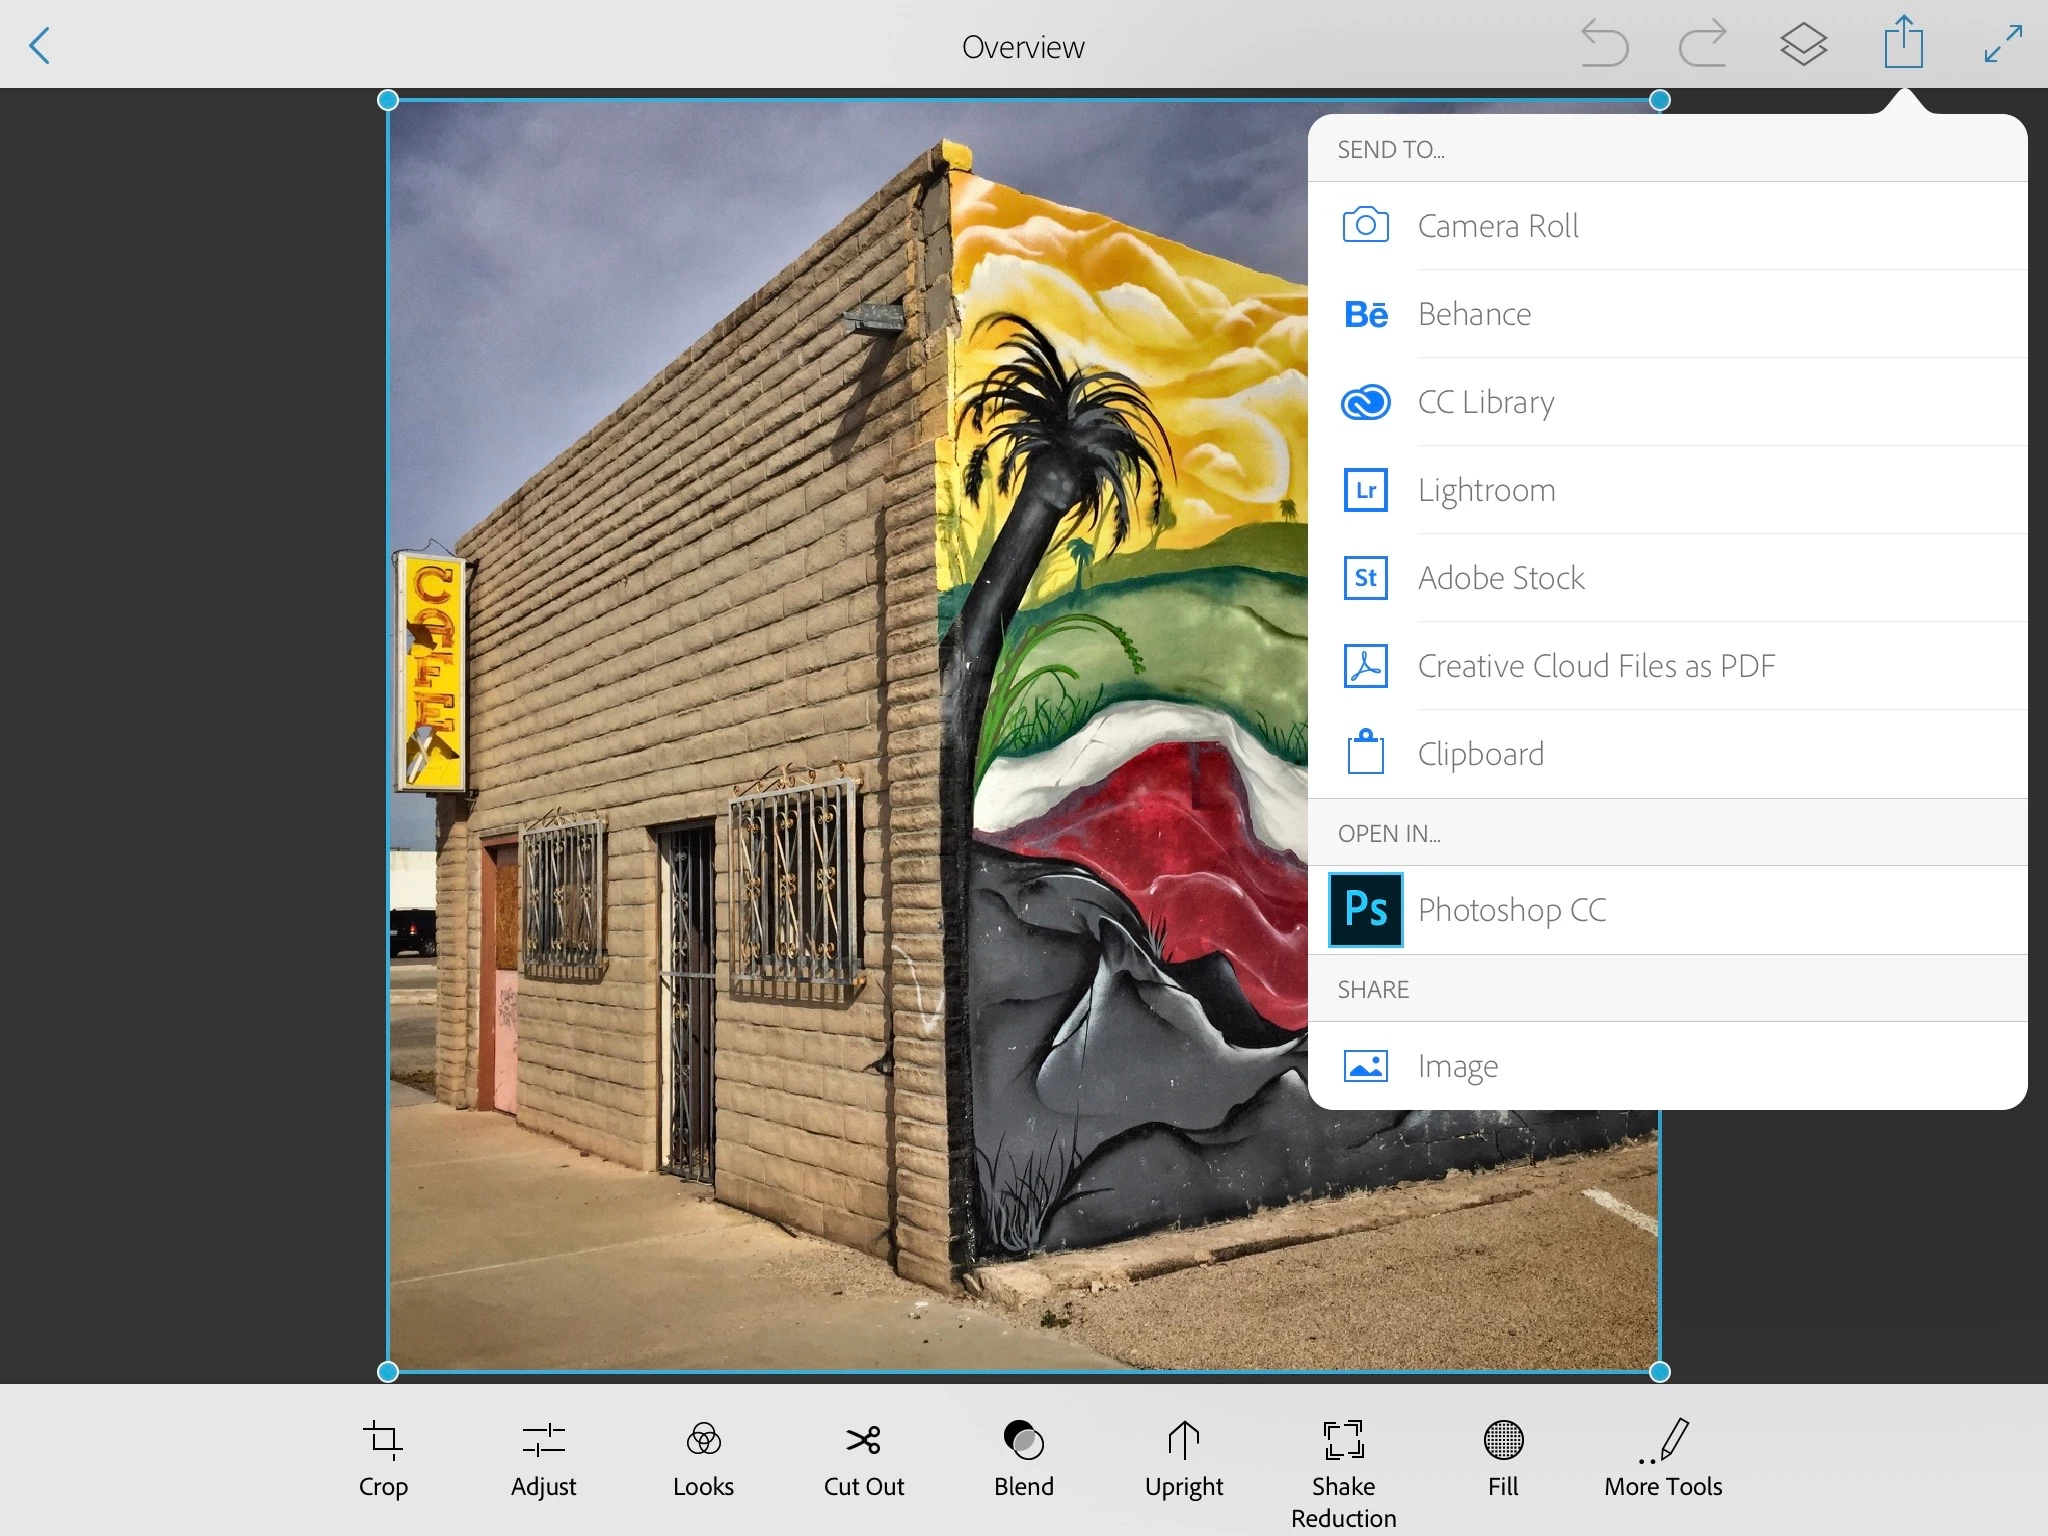Expand More Tools options
2048x1536 pixels.
(x=1663, y=1458)
